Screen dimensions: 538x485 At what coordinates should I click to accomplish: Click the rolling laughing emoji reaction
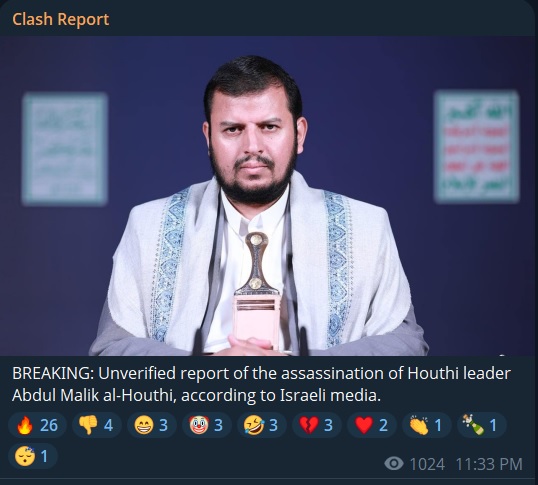[x=262, y=425]
